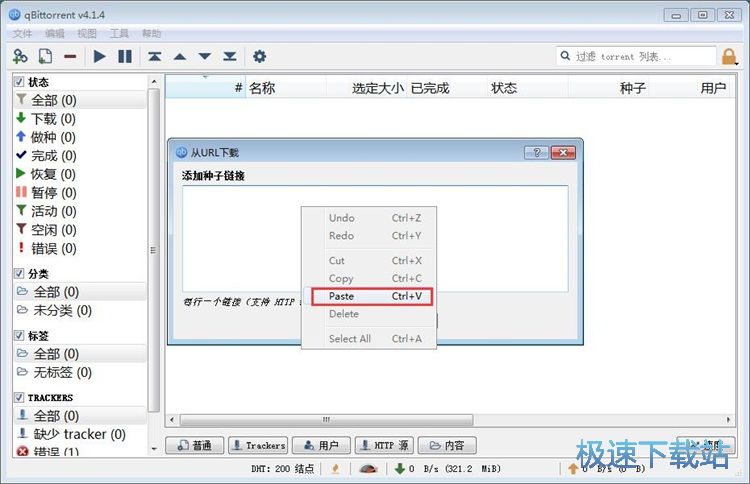Click the pause toolbar icon
This screenshot has height=484, width=750.
(125, 56)
